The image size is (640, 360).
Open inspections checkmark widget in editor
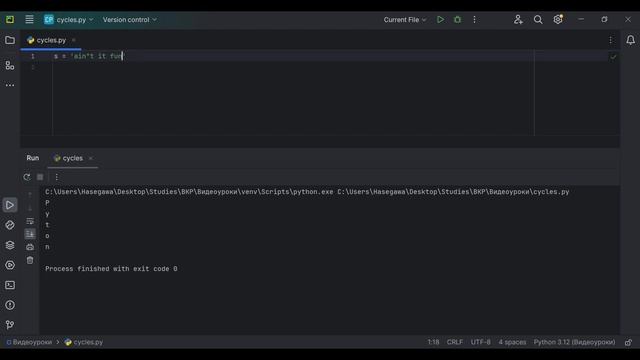[613, 57]
